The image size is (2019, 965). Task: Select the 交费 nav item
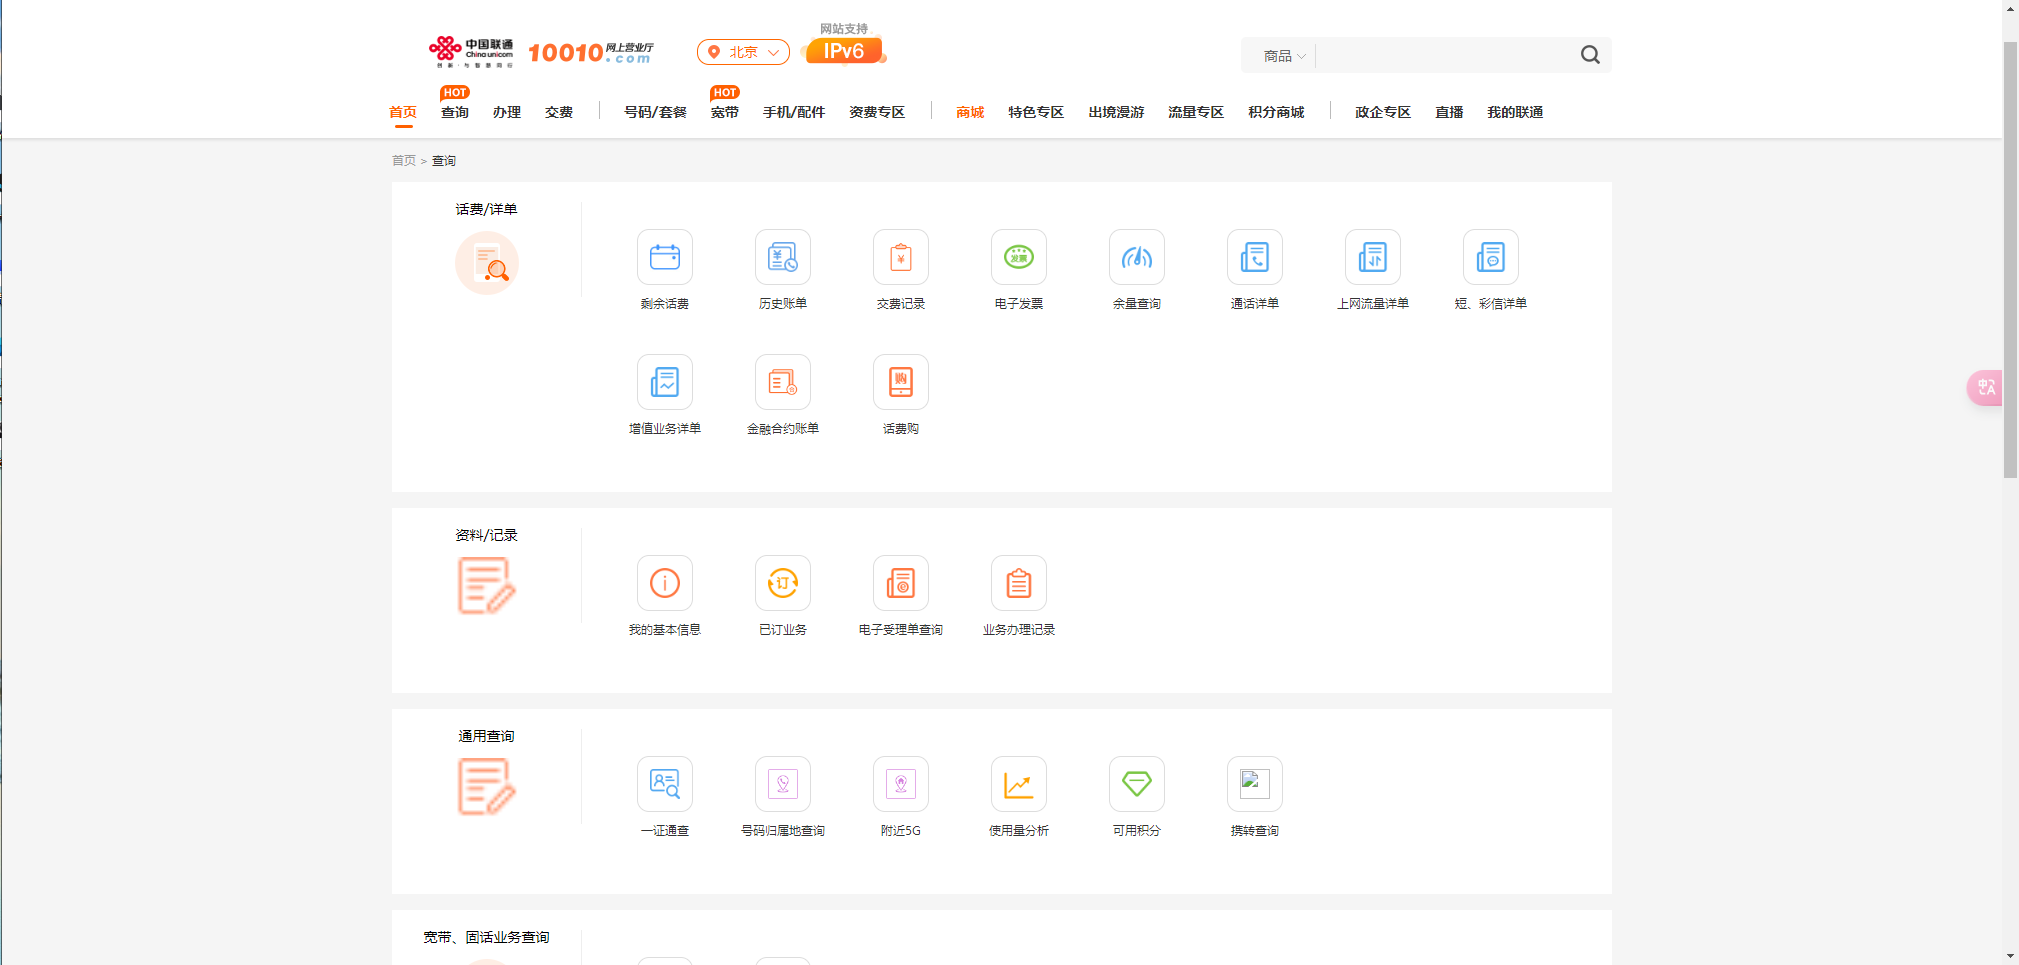point(559,112)
